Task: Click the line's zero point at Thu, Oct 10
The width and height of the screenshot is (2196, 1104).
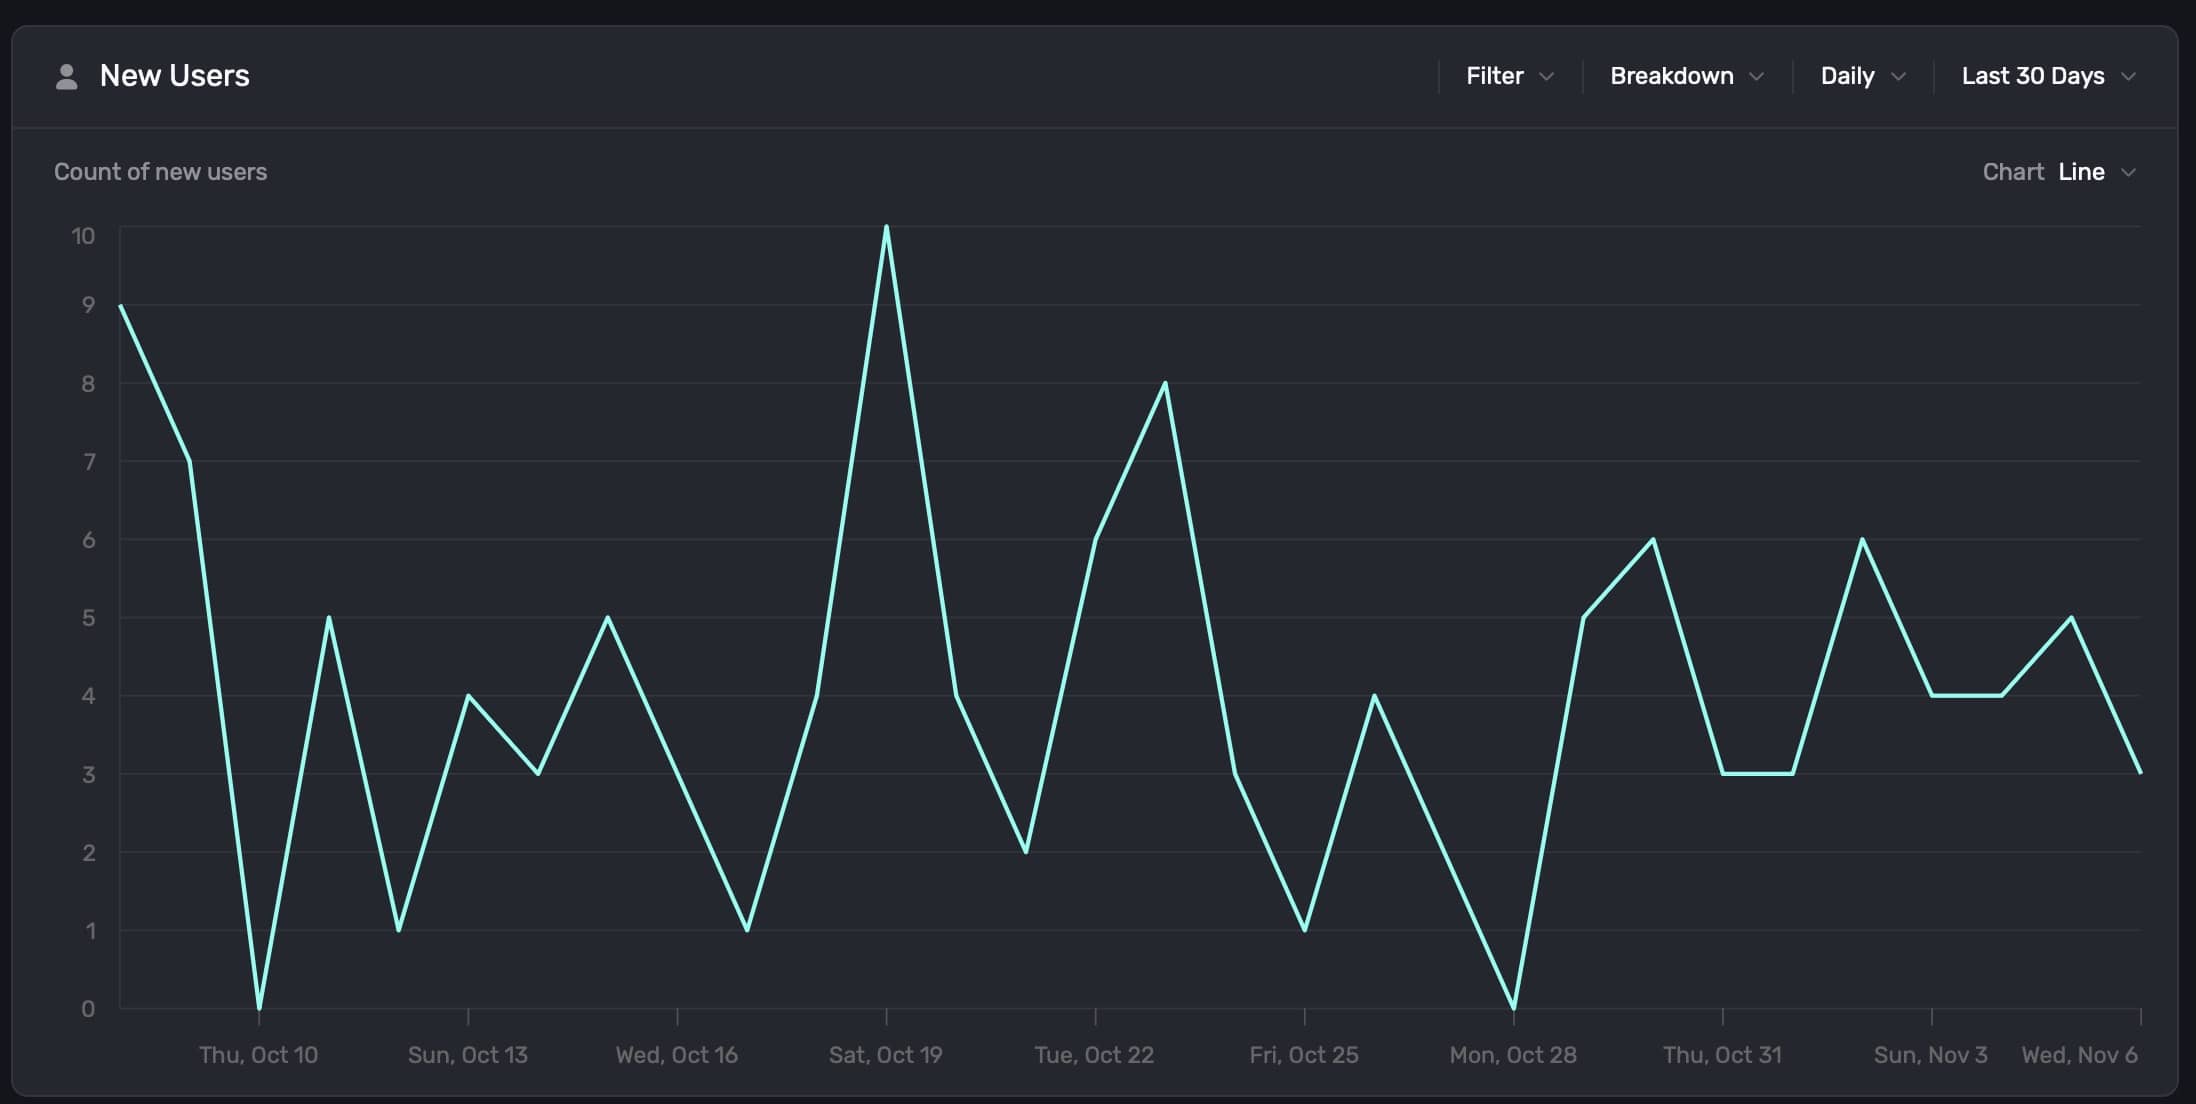Action: pos(259,1007)
